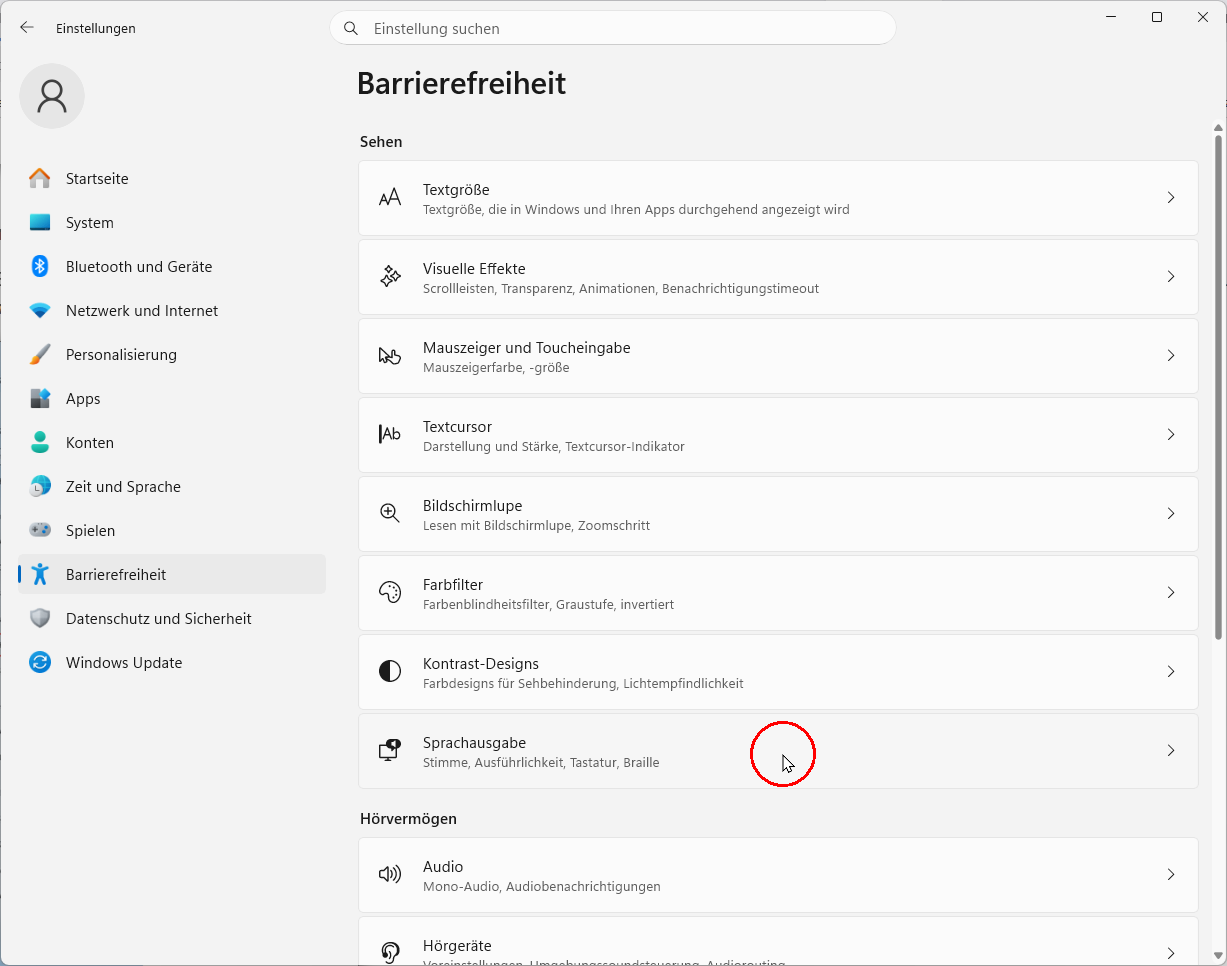This screenshot has height=966, width=1227.
Task: Click 'Darstellung und Stärke, Textcursor-Indikator' text
Action: point(554,447)
